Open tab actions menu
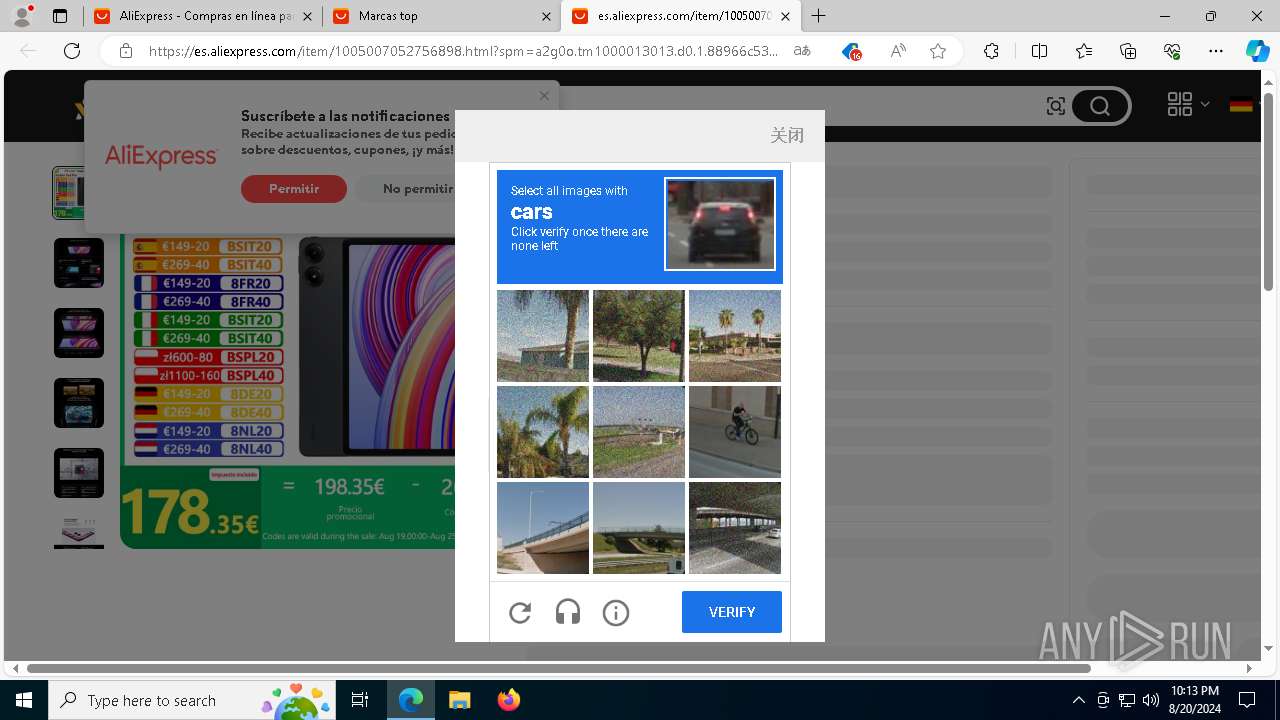Image resolution: width=1280 pixels, height=720 pixels. [60, 16]
